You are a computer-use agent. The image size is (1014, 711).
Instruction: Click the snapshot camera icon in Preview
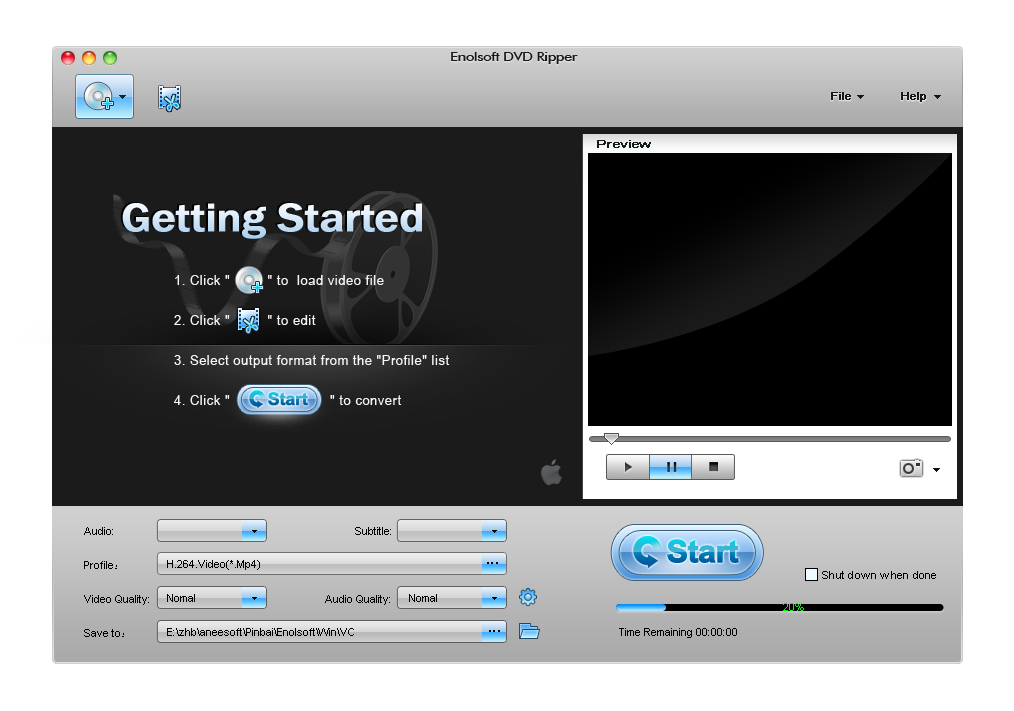pyautogui.click(x=911, y=468)
